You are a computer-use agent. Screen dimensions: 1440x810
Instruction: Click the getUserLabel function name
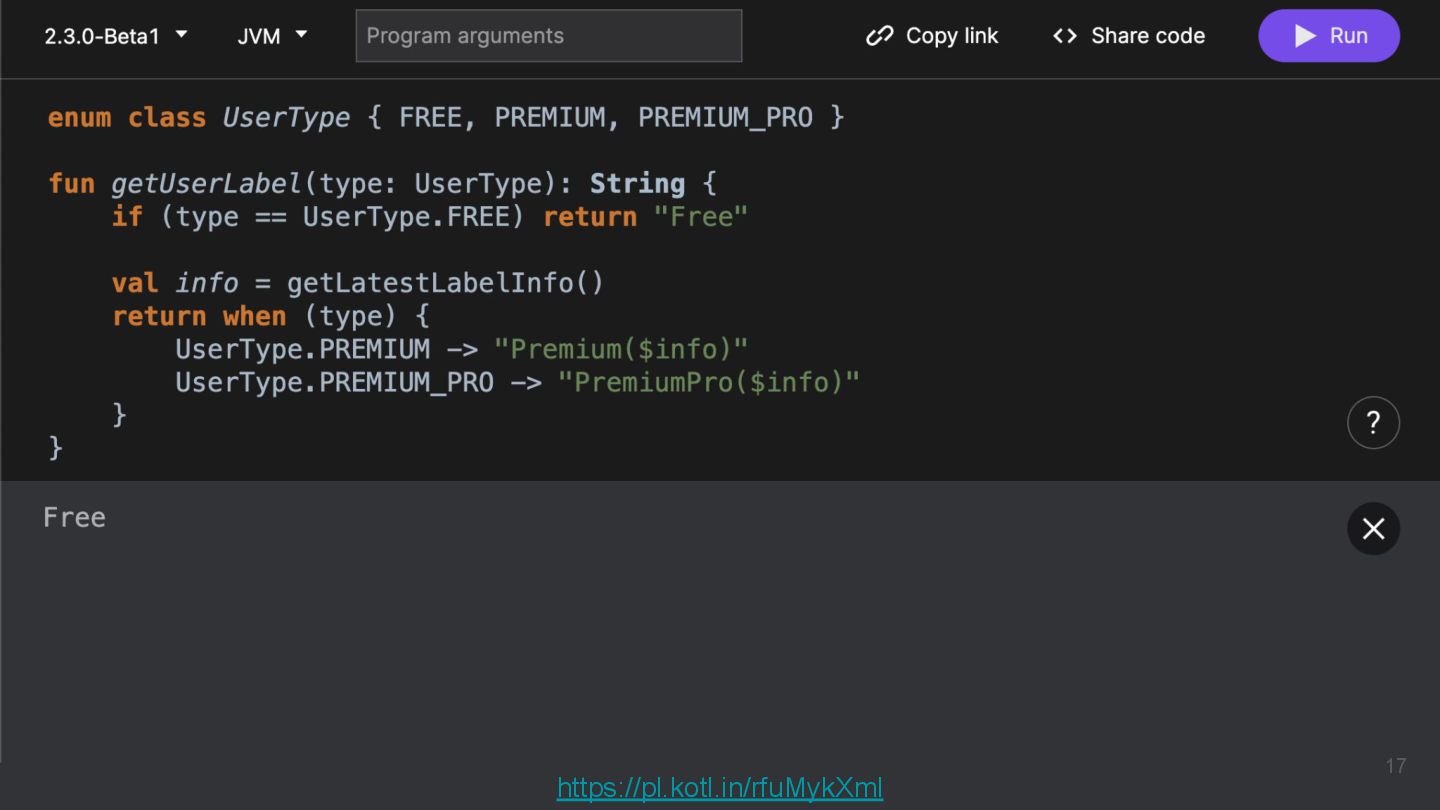pyautogui.click(x=205, y=184)
